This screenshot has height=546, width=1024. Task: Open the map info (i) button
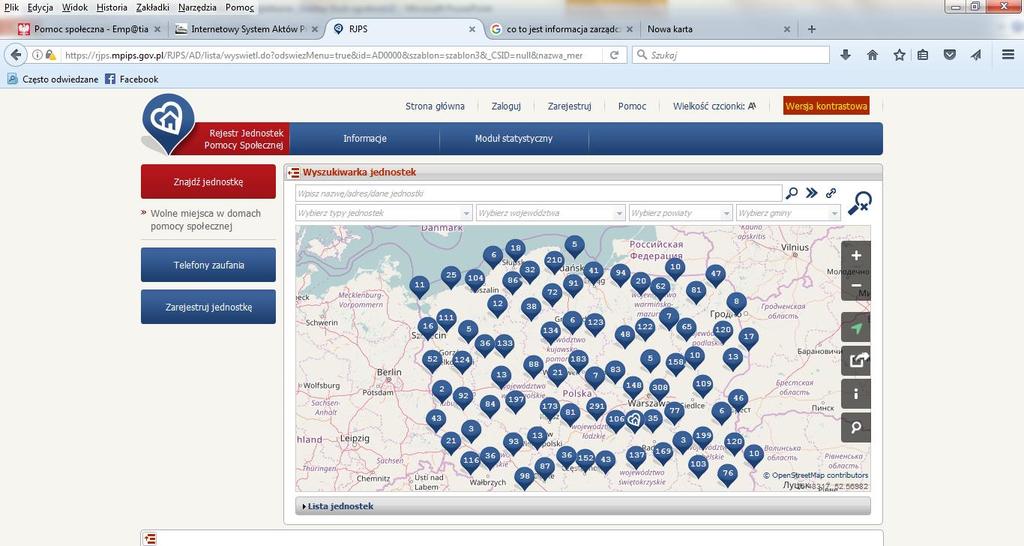[x=856, y=394]
